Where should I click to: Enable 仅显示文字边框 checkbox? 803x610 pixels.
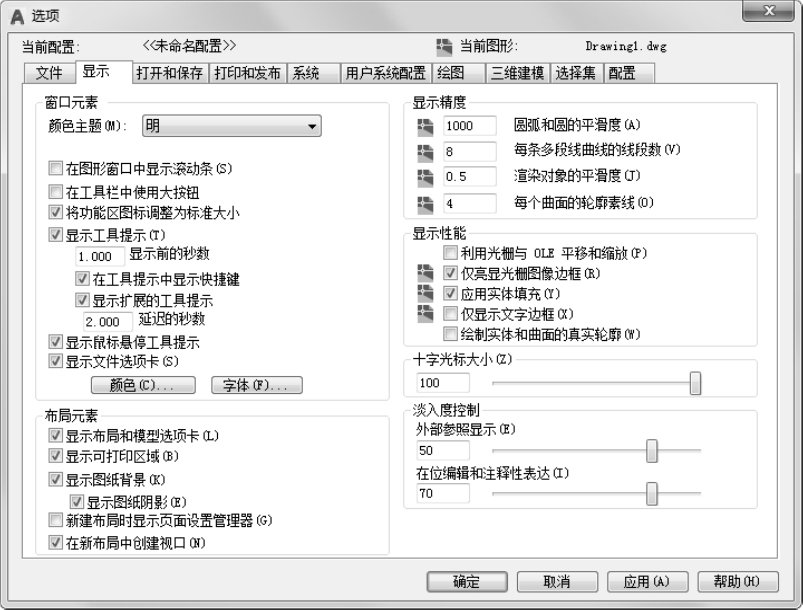pos(450,313)
